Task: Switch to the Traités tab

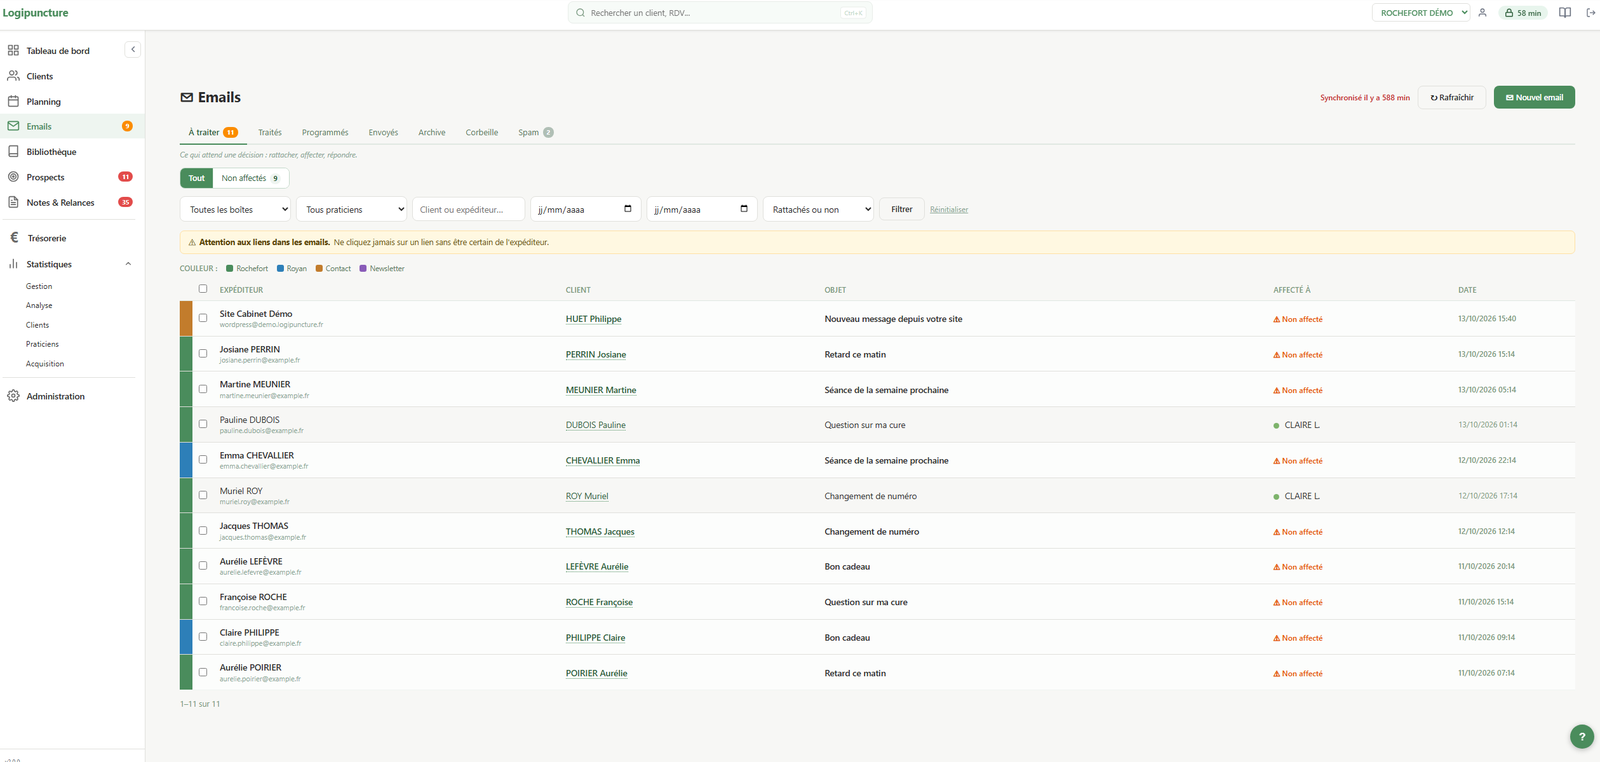Action: [x=270, y=132]
